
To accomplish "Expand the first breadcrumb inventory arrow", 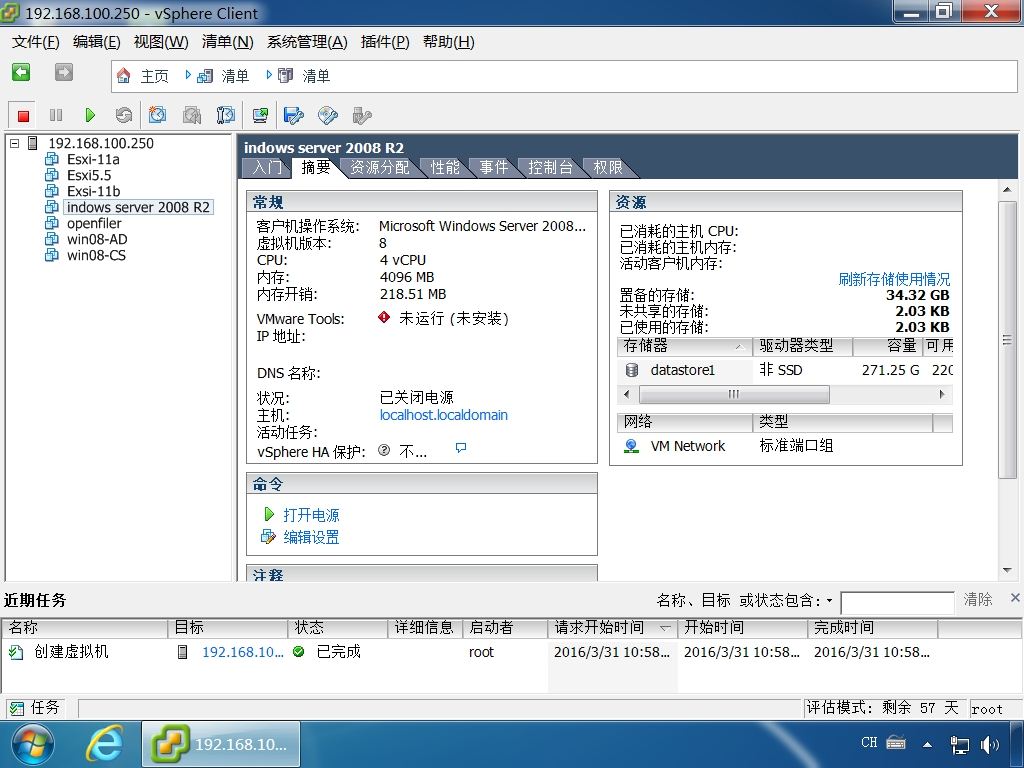I will (x=188, y=76).
